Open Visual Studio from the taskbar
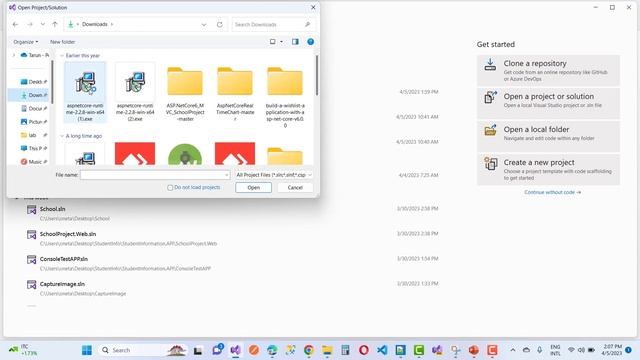This screenshot has height=360, width=640. point(236,350)
